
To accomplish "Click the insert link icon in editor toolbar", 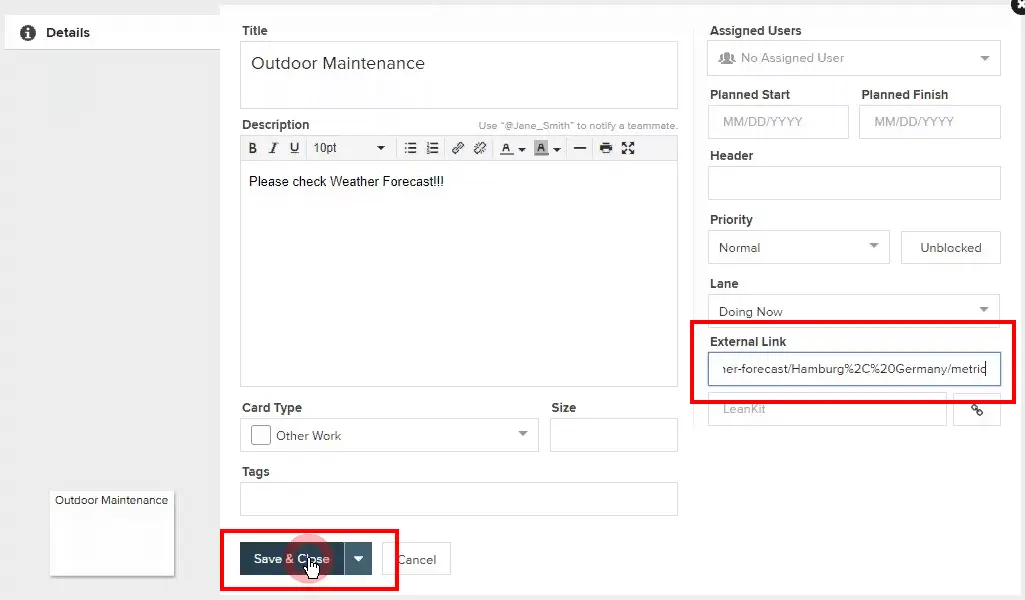I will pos(458,148).
